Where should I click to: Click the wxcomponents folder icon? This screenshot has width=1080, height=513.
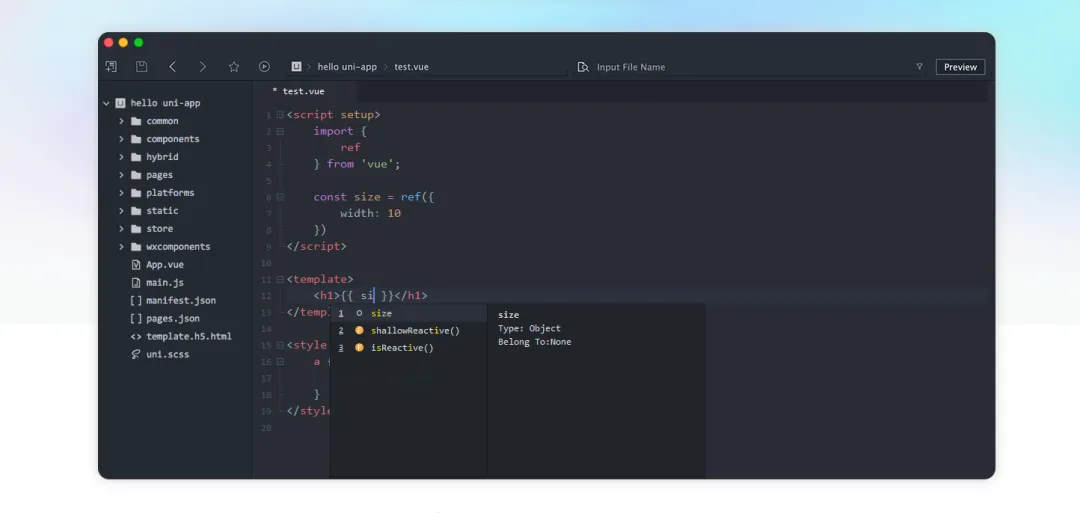coord(136,247)
